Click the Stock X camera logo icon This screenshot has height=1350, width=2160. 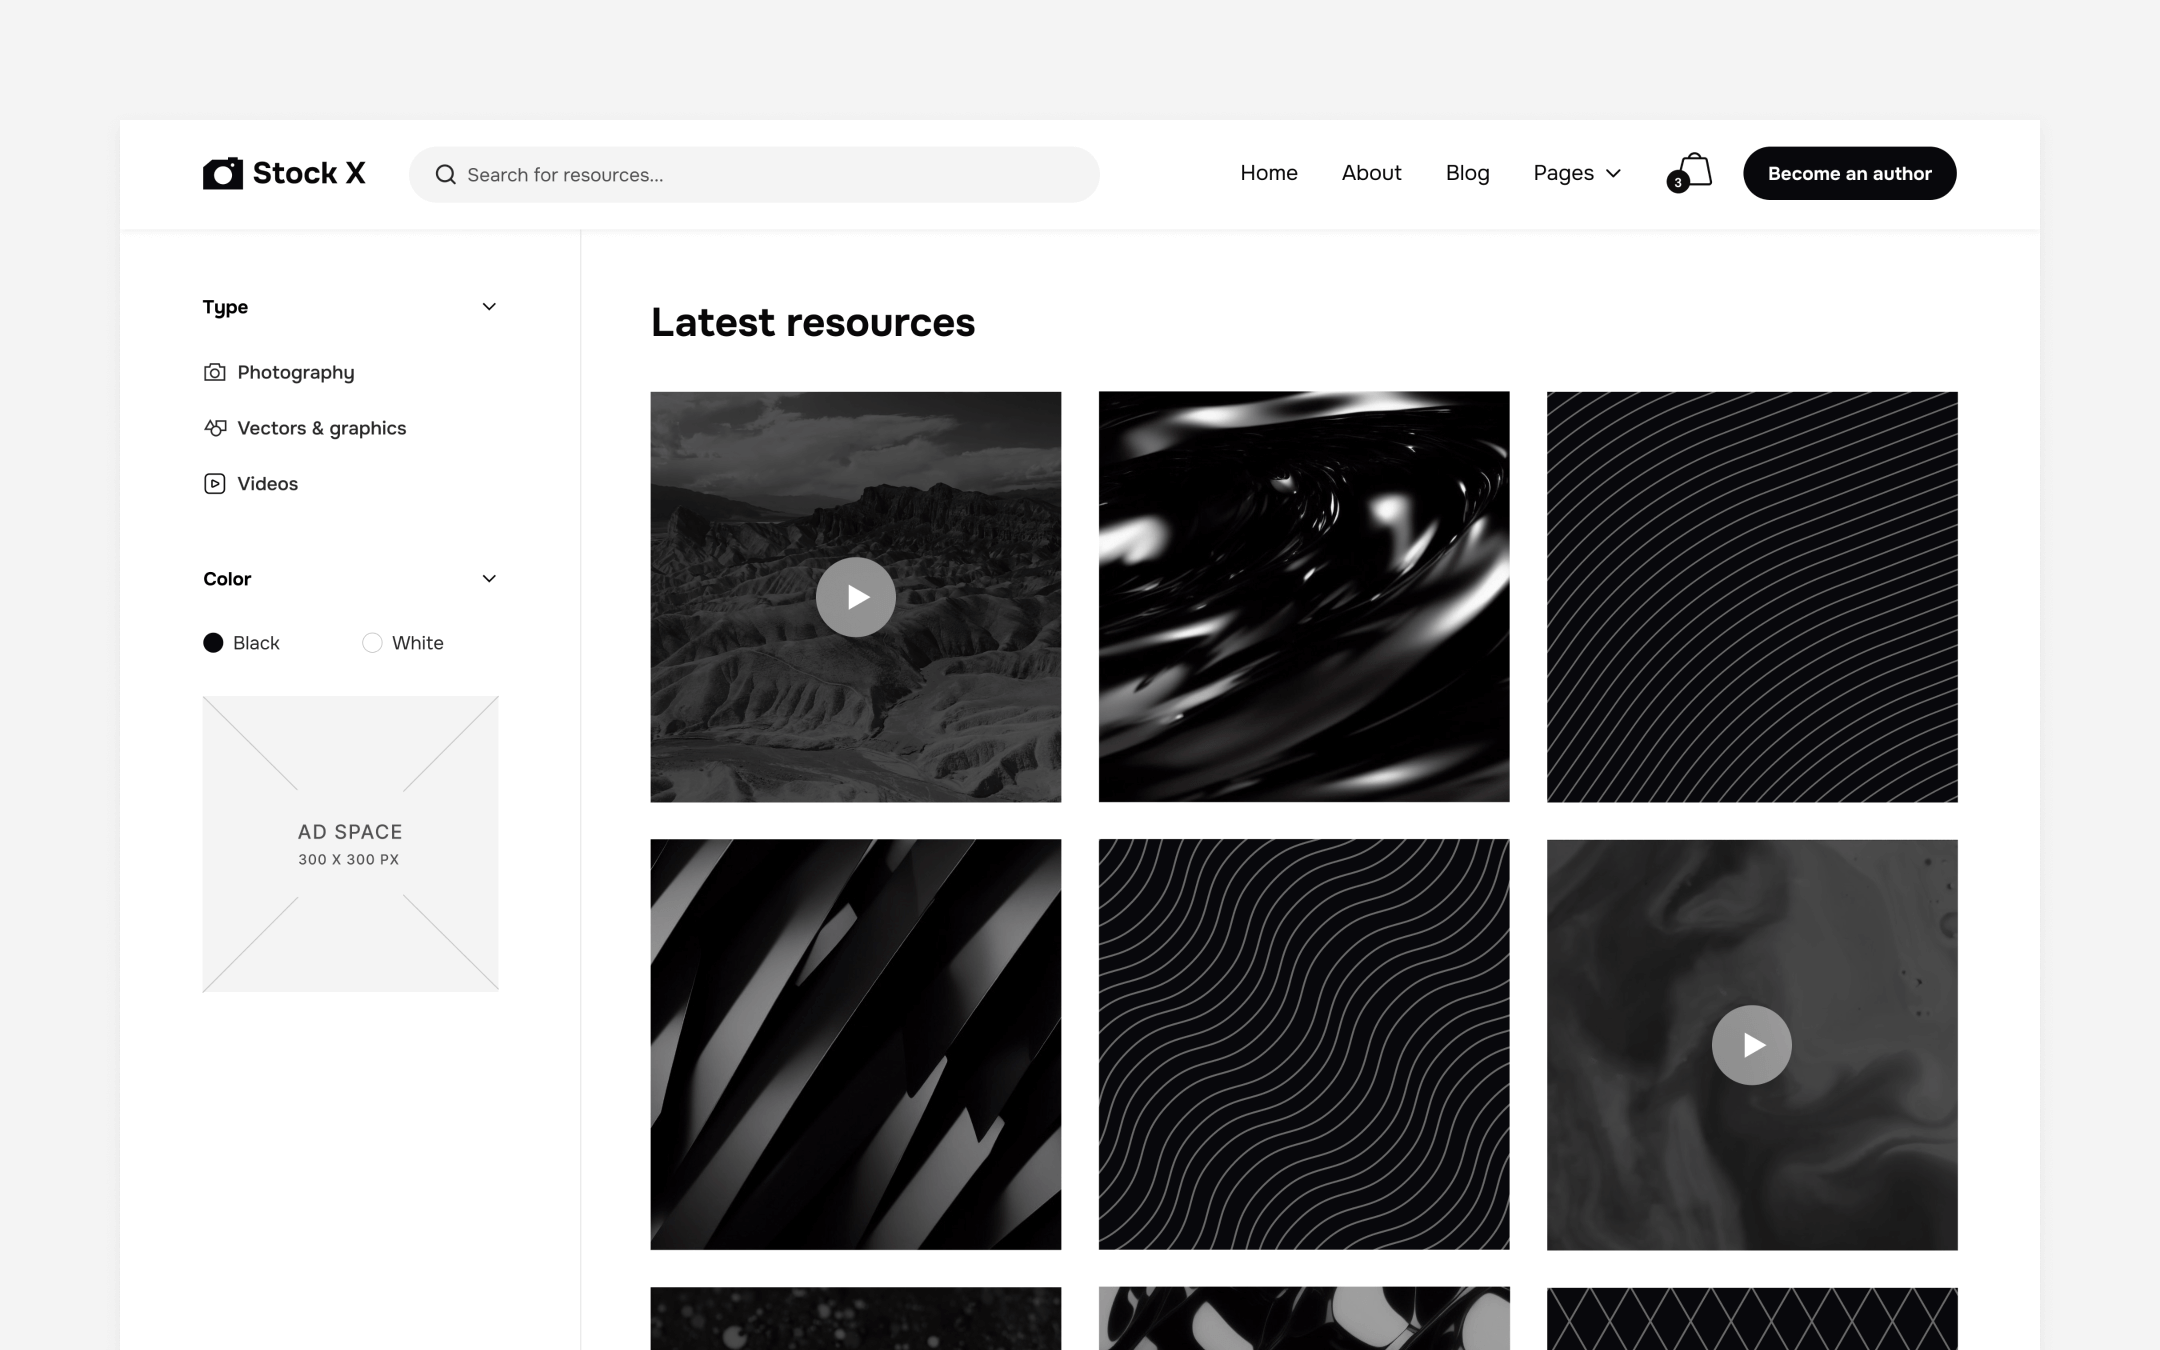[222, 173]
